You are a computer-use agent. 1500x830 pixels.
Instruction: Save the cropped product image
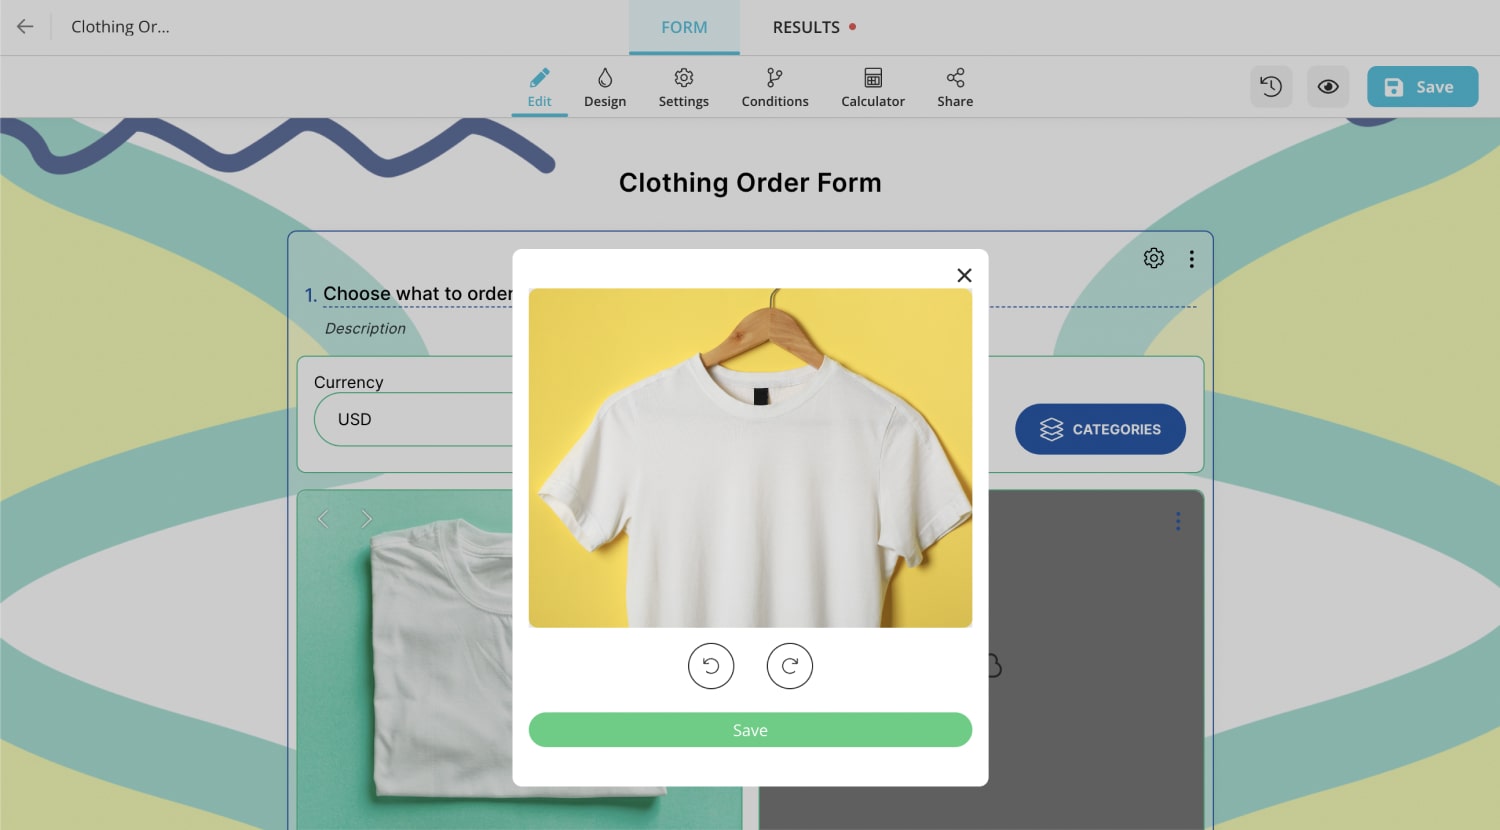click(x=750, y=730)
